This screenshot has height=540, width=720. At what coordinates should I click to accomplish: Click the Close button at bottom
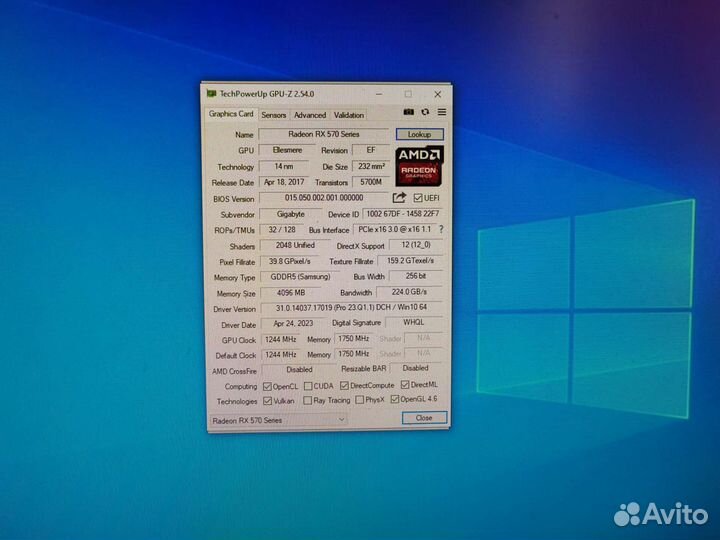(x=424, y=418)
